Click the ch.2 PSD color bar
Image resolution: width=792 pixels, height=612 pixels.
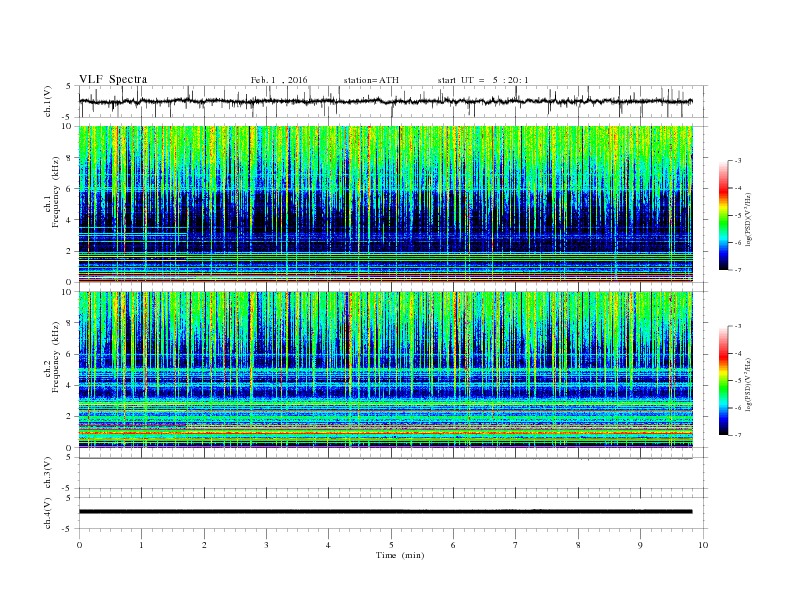pos(724,381)
